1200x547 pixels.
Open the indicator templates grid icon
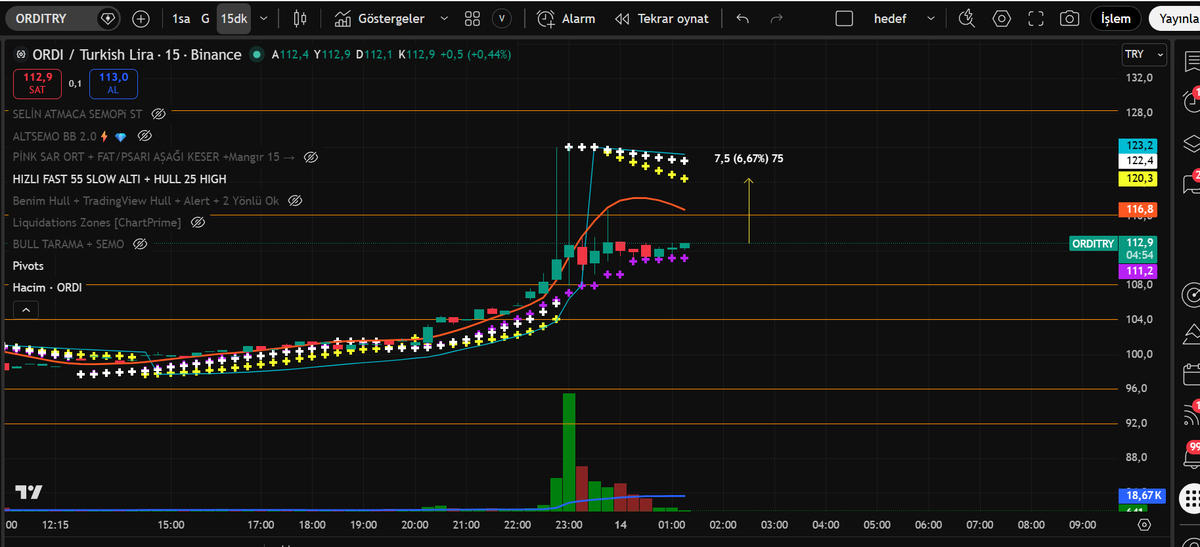473,18
